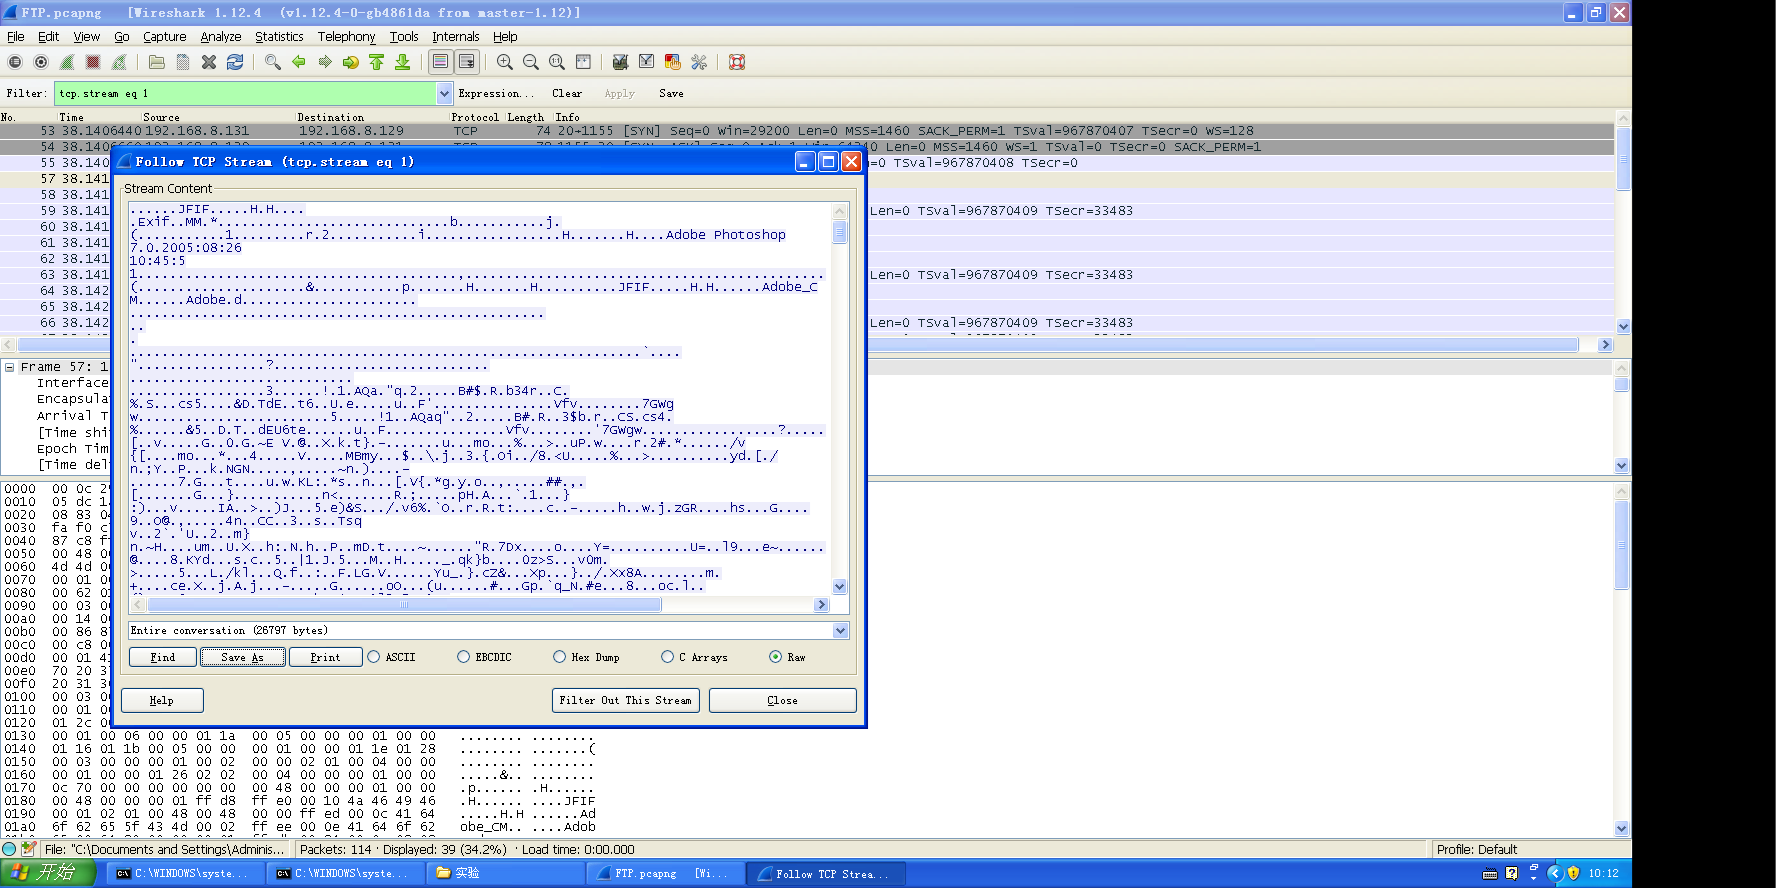
Task: Restart the running live capture
Action: pyautogui.click(x=119, y=62)
